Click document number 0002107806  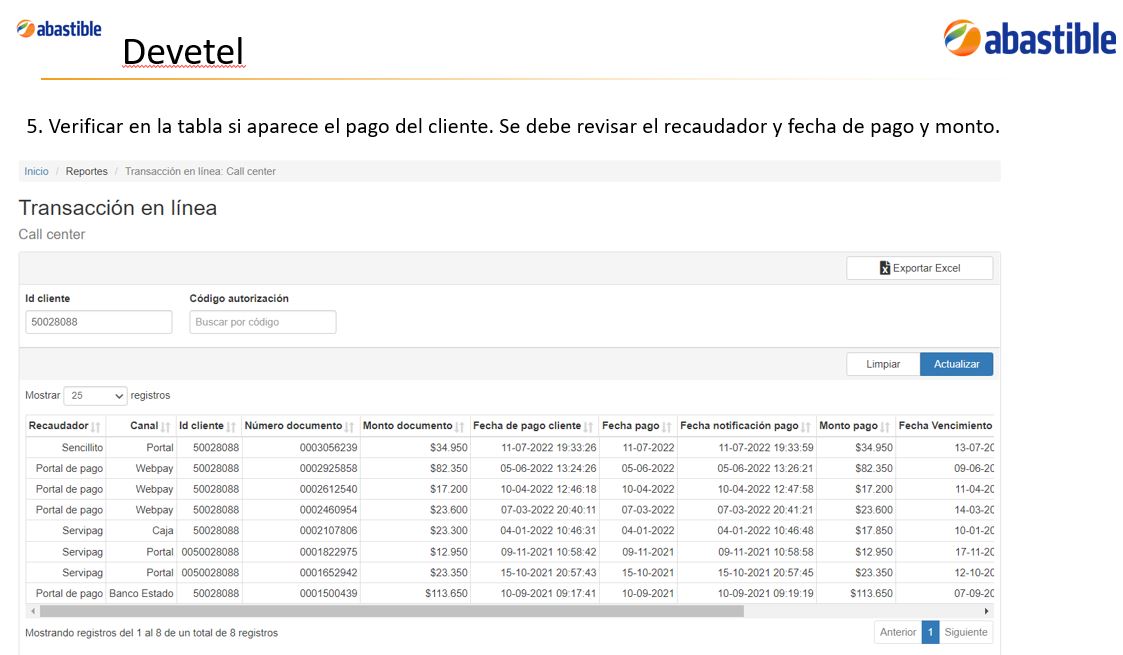point(329,530)
